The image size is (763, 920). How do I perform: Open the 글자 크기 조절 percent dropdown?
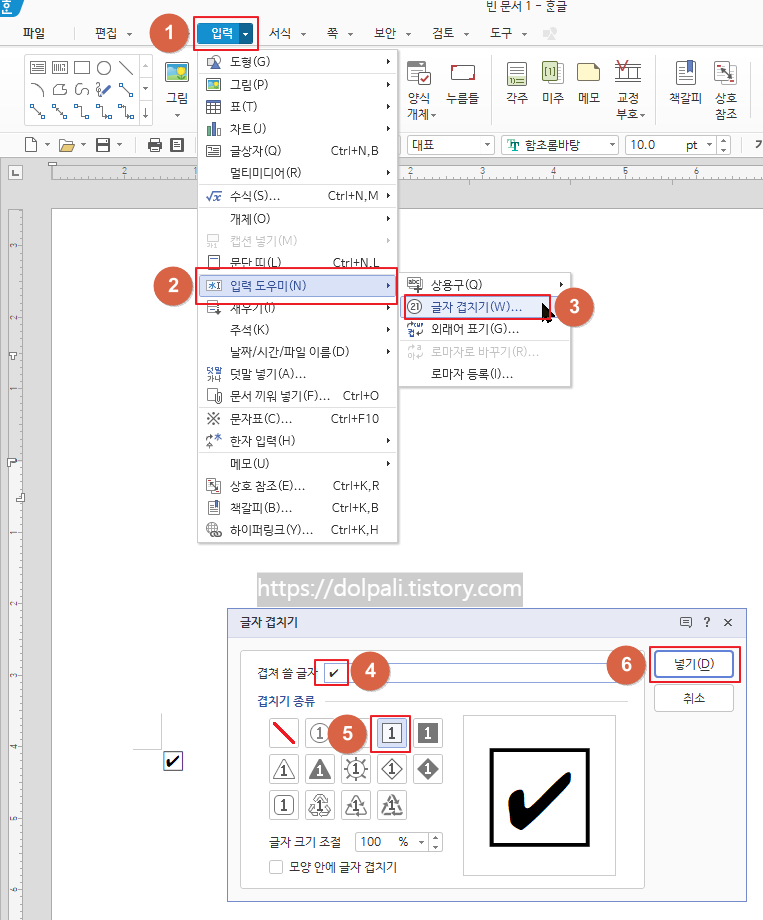421,843
